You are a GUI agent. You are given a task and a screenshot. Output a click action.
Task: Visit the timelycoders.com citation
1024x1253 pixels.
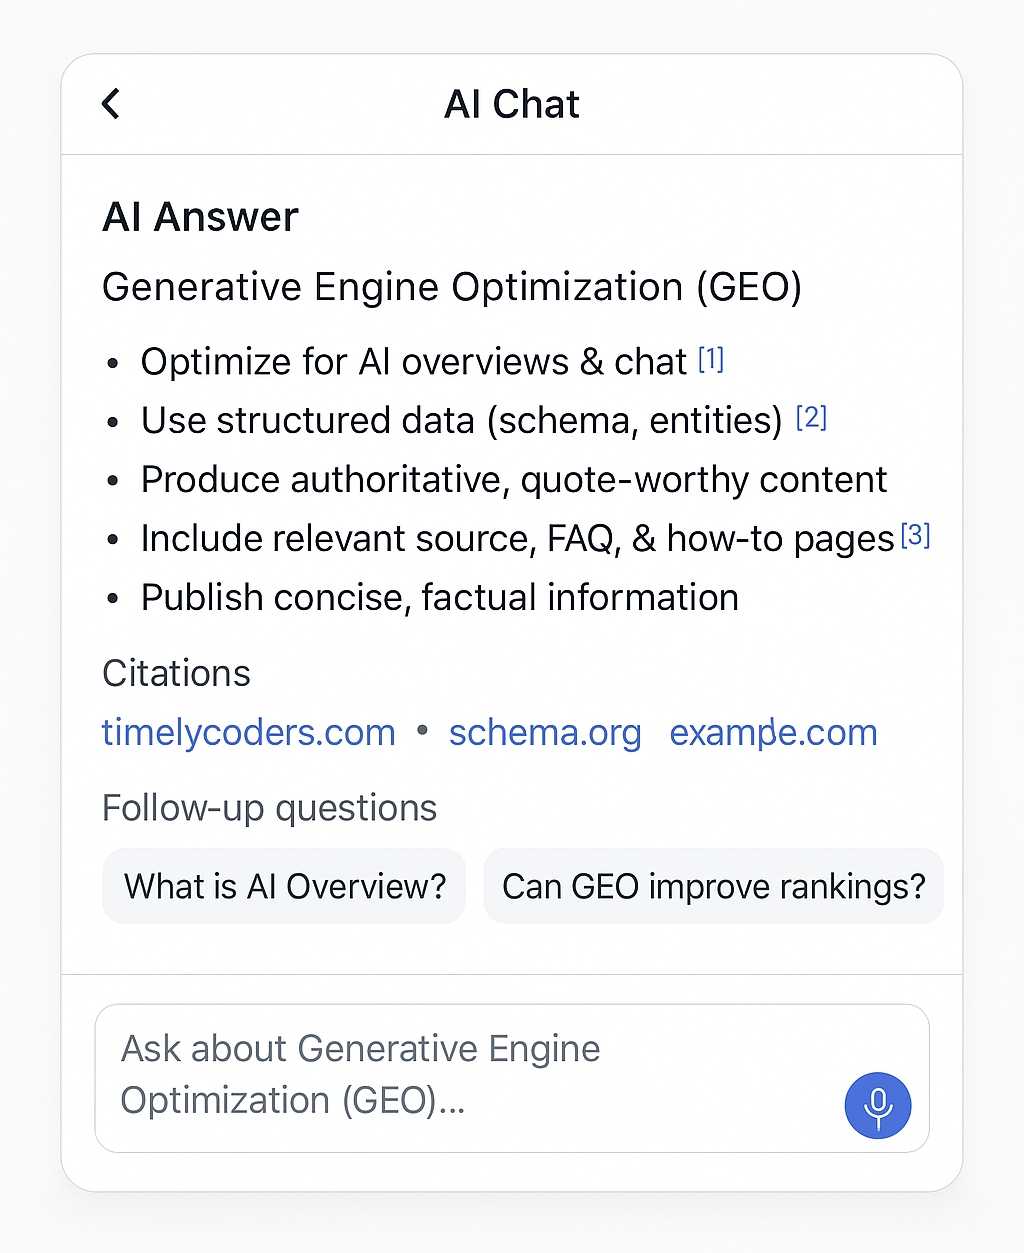(x=248, y=732)
